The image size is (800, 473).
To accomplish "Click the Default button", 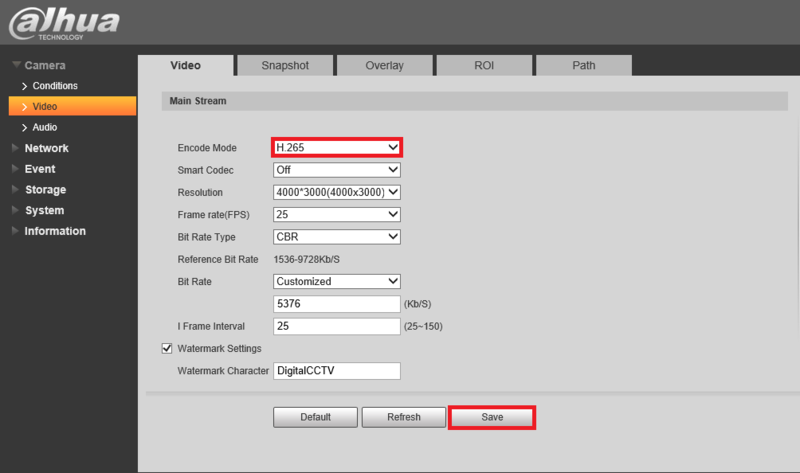I will click(315, 417).
